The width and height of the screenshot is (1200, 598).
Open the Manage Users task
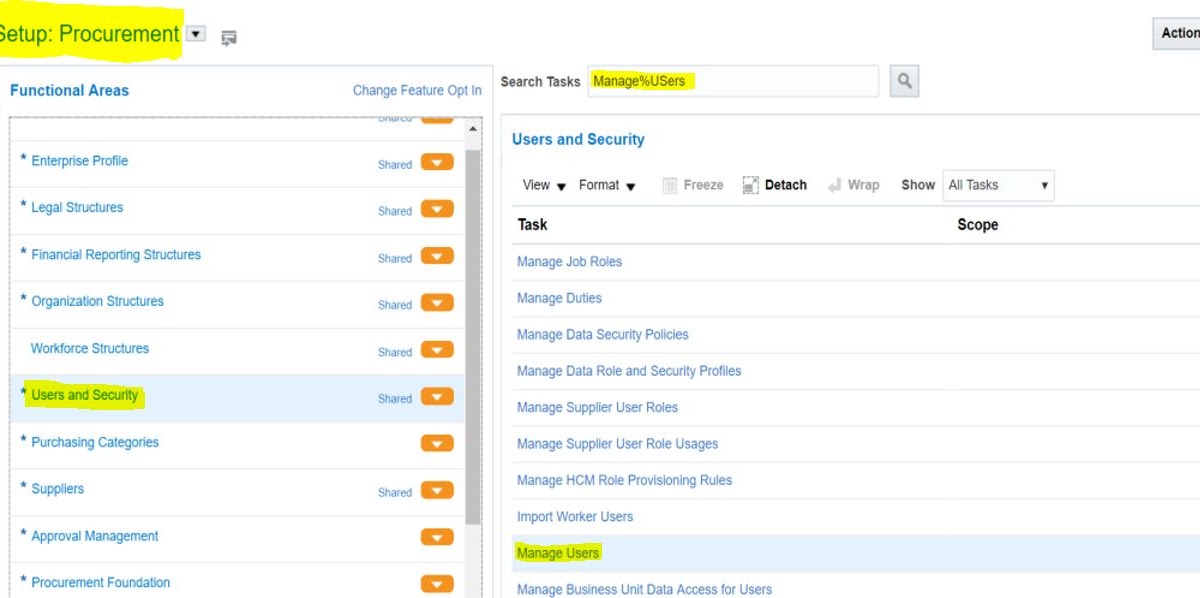tap(557, 552)
